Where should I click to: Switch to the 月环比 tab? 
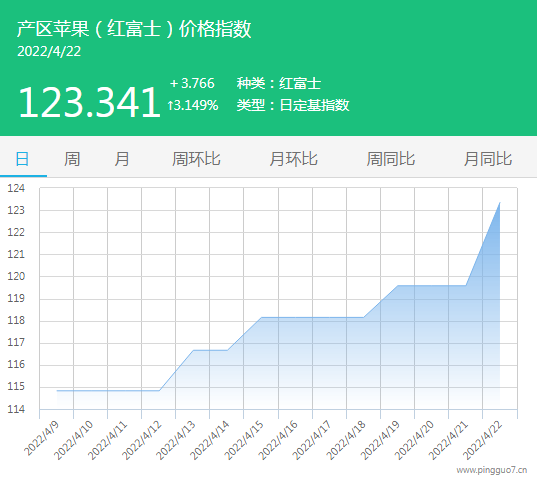point(294,159)
